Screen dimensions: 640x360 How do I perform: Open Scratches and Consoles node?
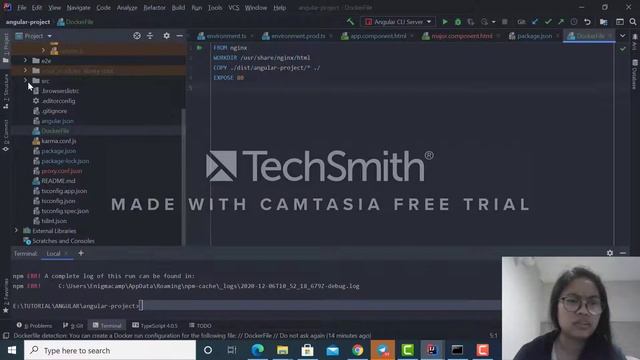pyautogui.click(x=63, y=241)
